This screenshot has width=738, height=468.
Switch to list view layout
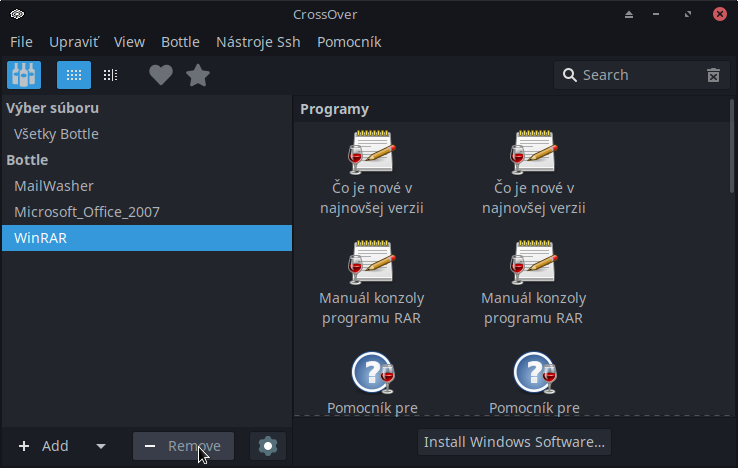click(x=111, y=75)
